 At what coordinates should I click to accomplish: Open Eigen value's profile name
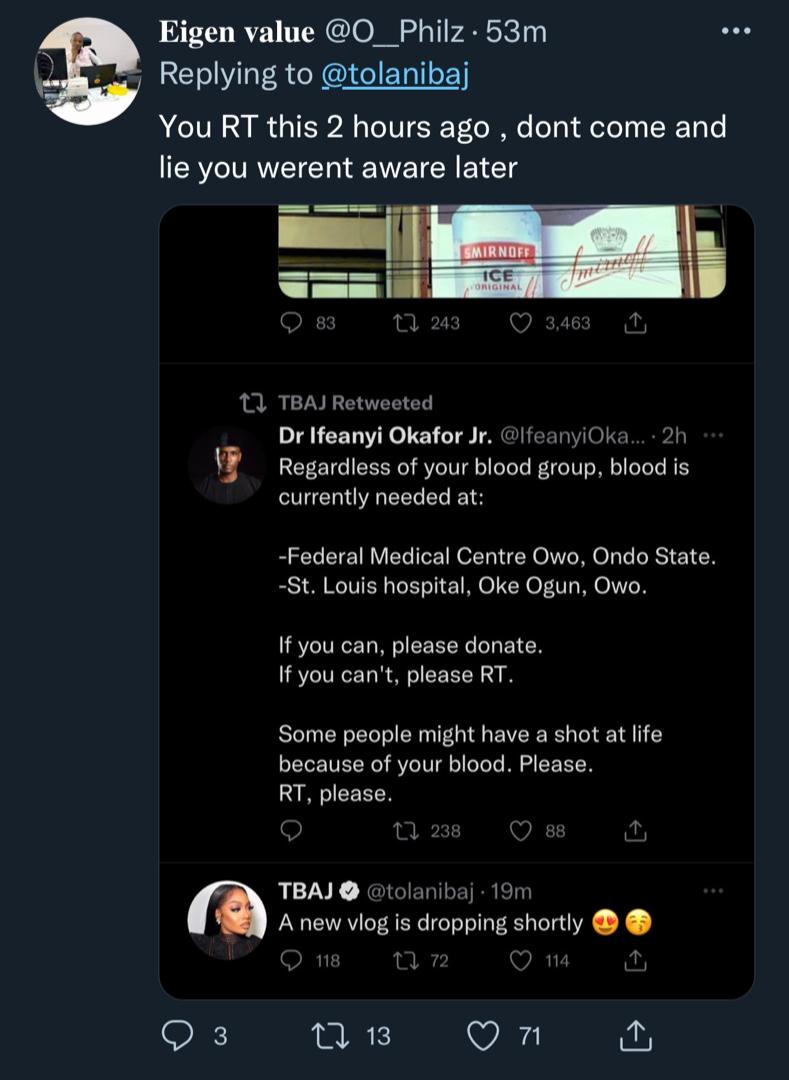click(x=237, y=32)
